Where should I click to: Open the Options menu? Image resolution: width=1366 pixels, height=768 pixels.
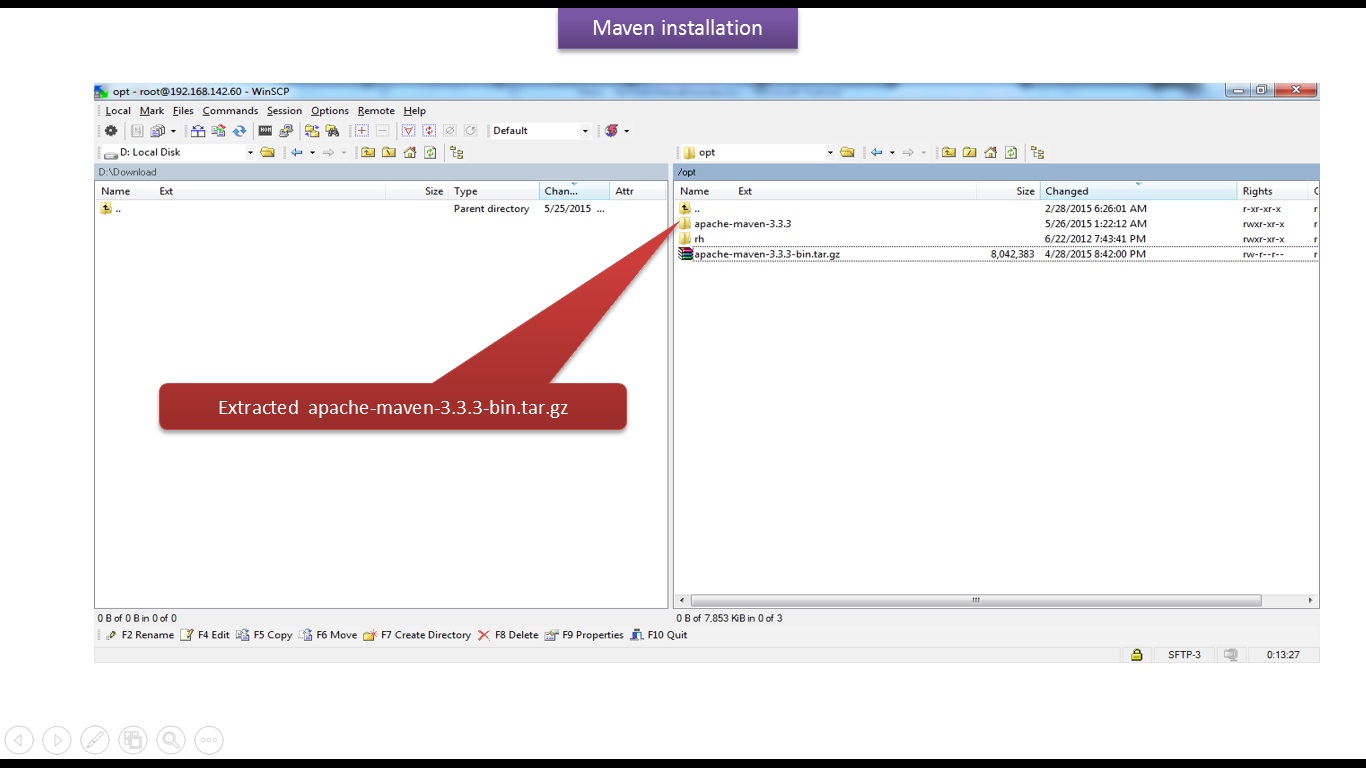coord(330,111)
